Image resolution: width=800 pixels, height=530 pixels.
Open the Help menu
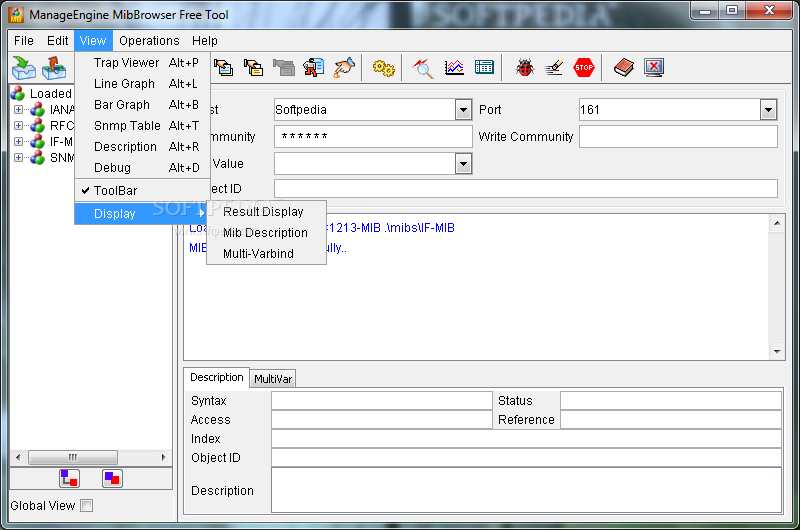coord(205,41)
